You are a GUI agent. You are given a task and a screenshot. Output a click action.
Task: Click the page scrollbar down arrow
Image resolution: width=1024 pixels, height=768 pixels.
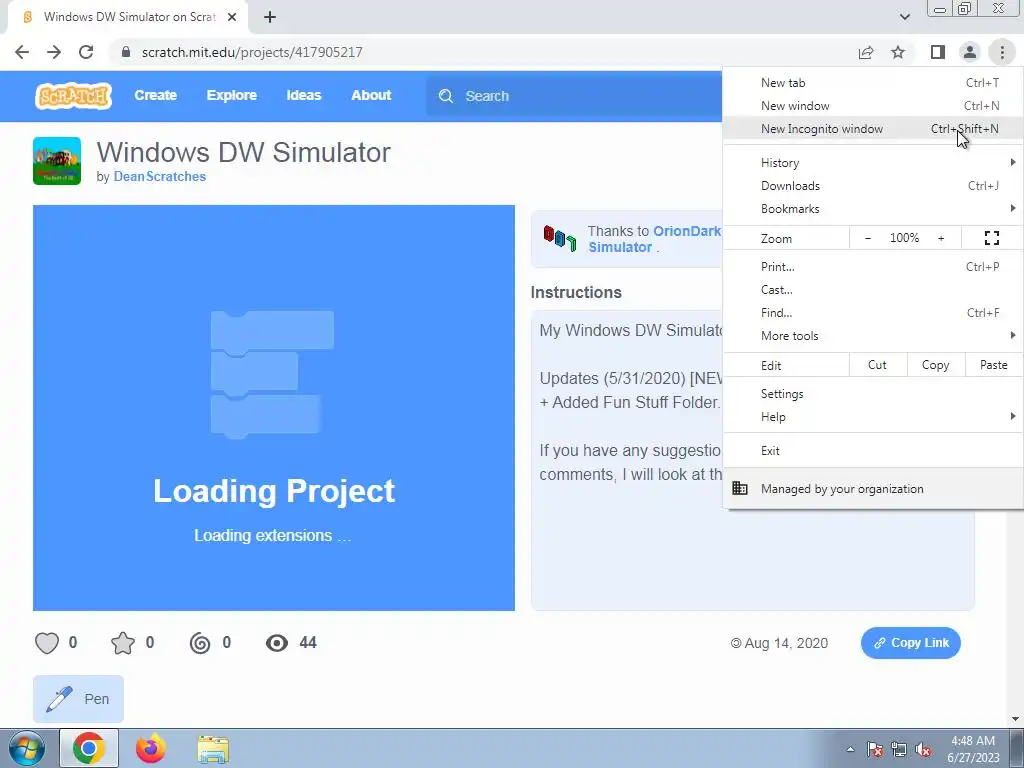pyautogui.click(x=1015, y=720)
